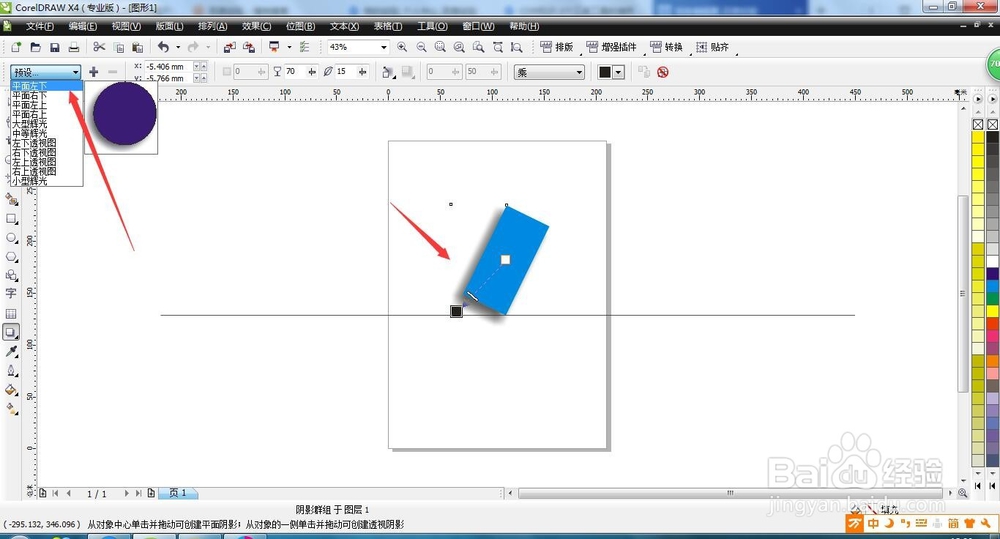Select the Rectangle tool

11,218
